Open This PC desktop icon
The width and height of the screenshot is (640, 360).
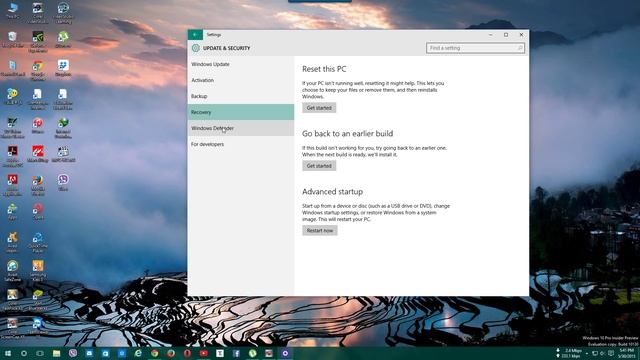pyautogui.click(x=13, y=11)
